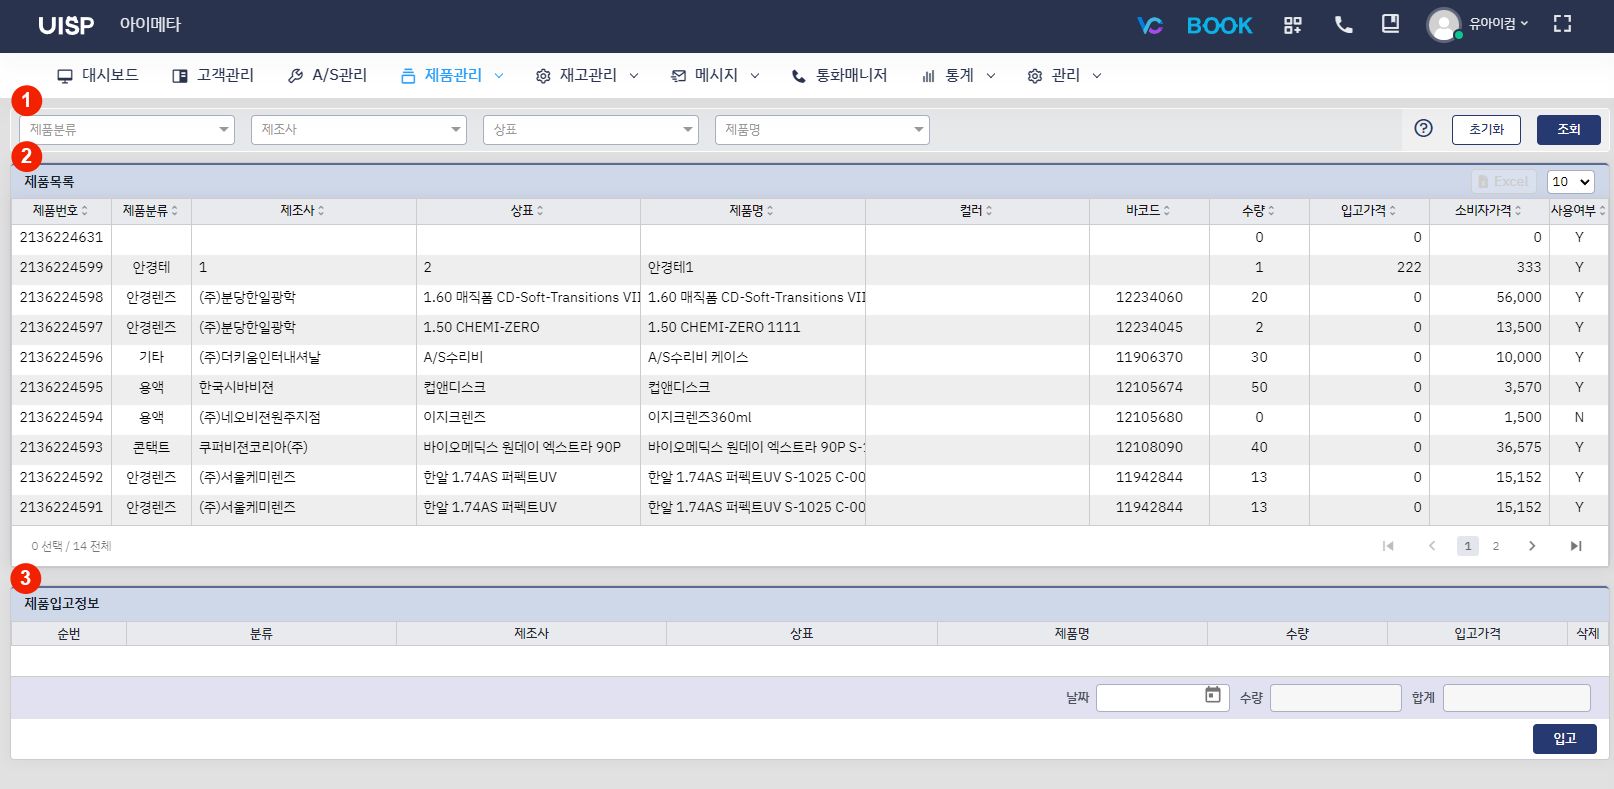Go to first page icon

pyautogui.click(x=1388, y=546)
